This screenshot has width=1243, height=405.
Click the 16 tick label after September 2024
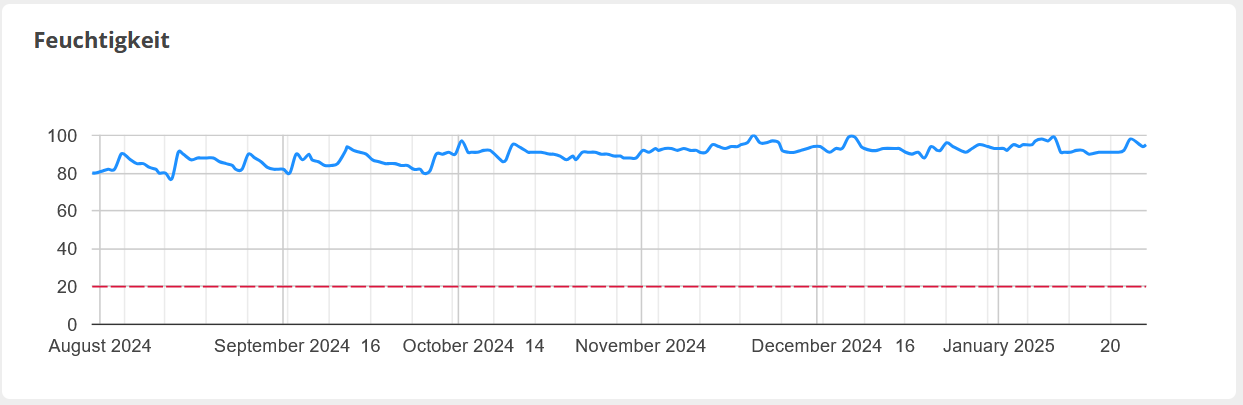[370, 346]
